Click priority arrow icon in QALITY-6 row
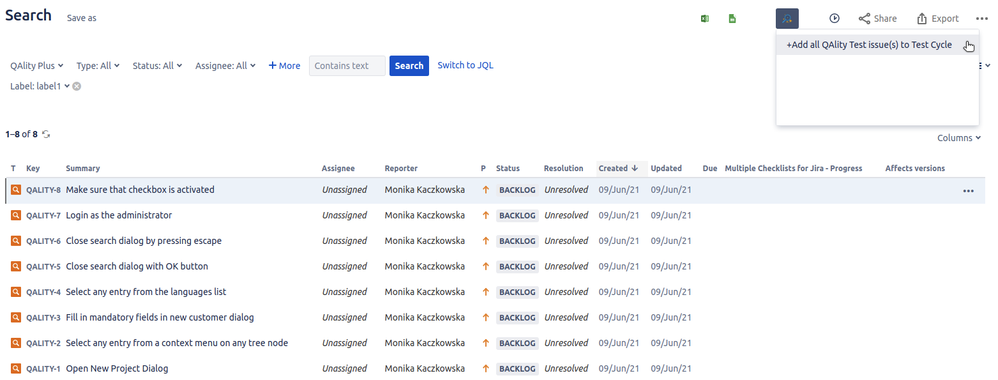 coord(486,241)
